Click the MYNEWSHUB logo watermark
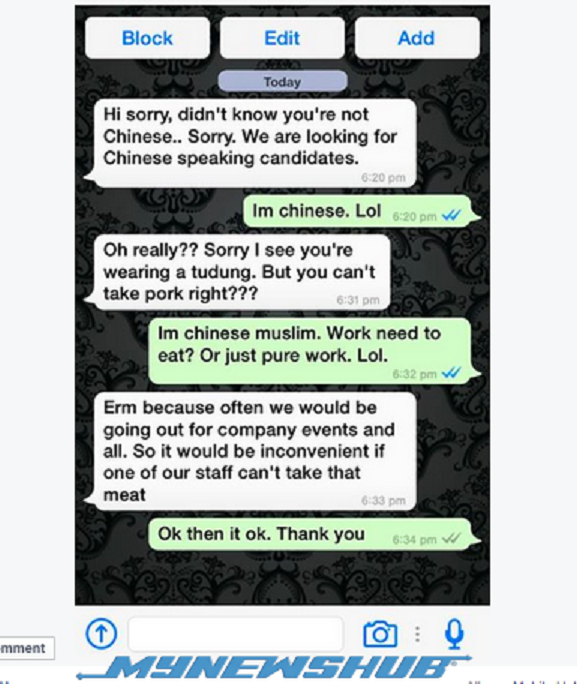577x684 pixels. (275, 668)
